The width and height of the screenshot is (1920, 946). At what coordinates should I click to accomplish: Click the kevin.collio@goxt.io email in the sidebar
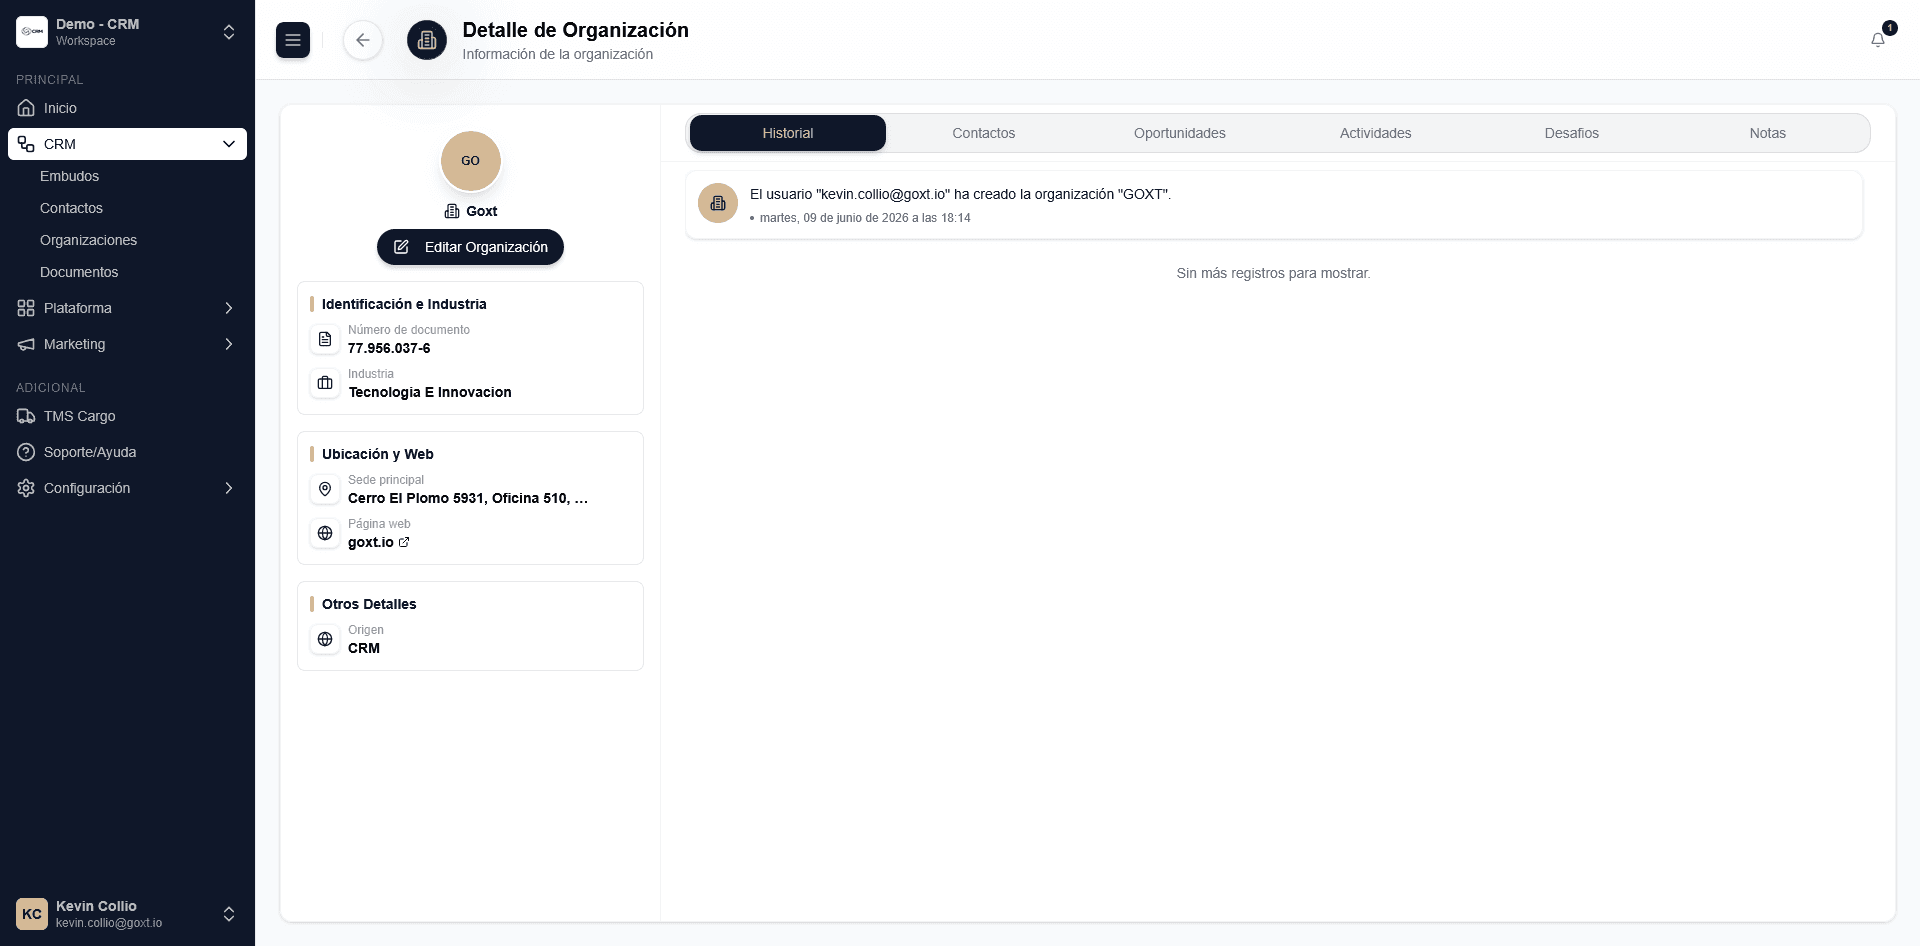pos(109,923)
